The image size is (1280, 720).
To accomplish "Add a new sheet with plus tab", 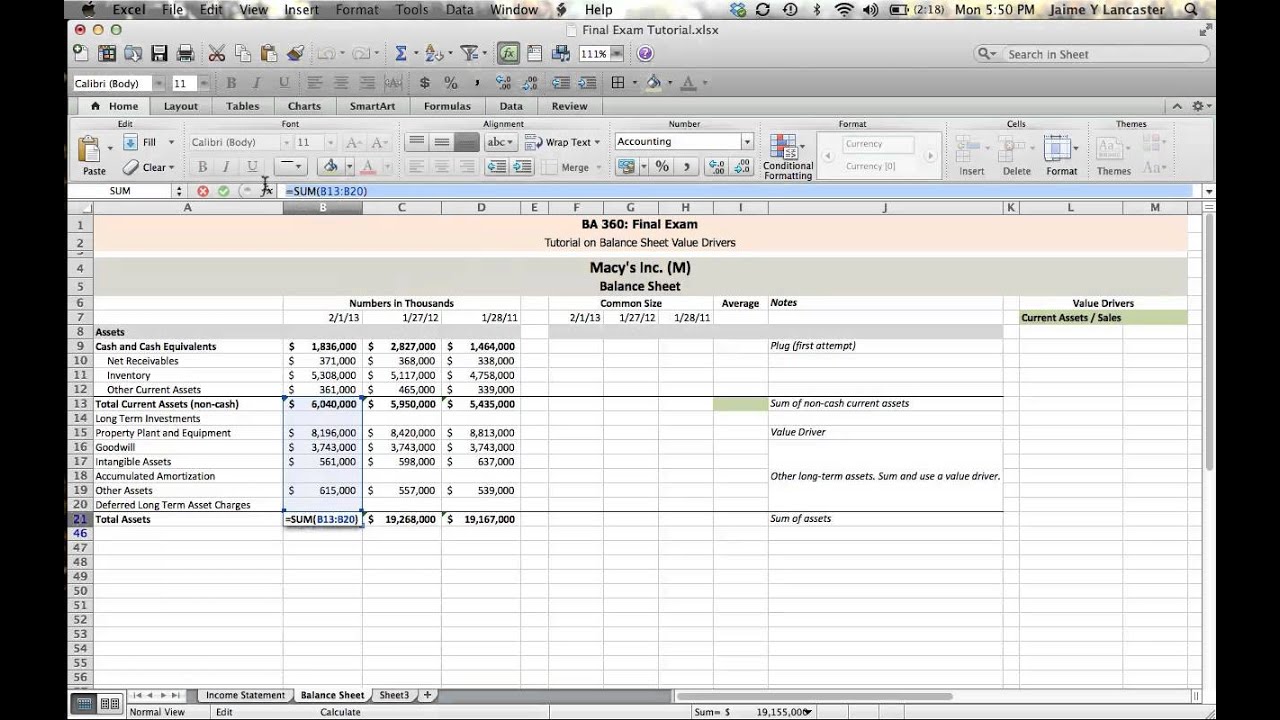I will coord(427,695).
